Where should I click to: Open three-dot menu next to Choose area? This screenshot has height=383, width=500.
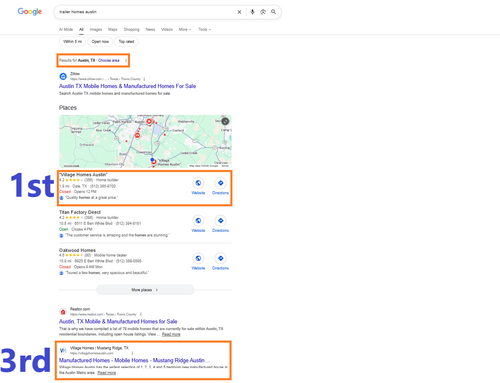click(x=126, y=60)
